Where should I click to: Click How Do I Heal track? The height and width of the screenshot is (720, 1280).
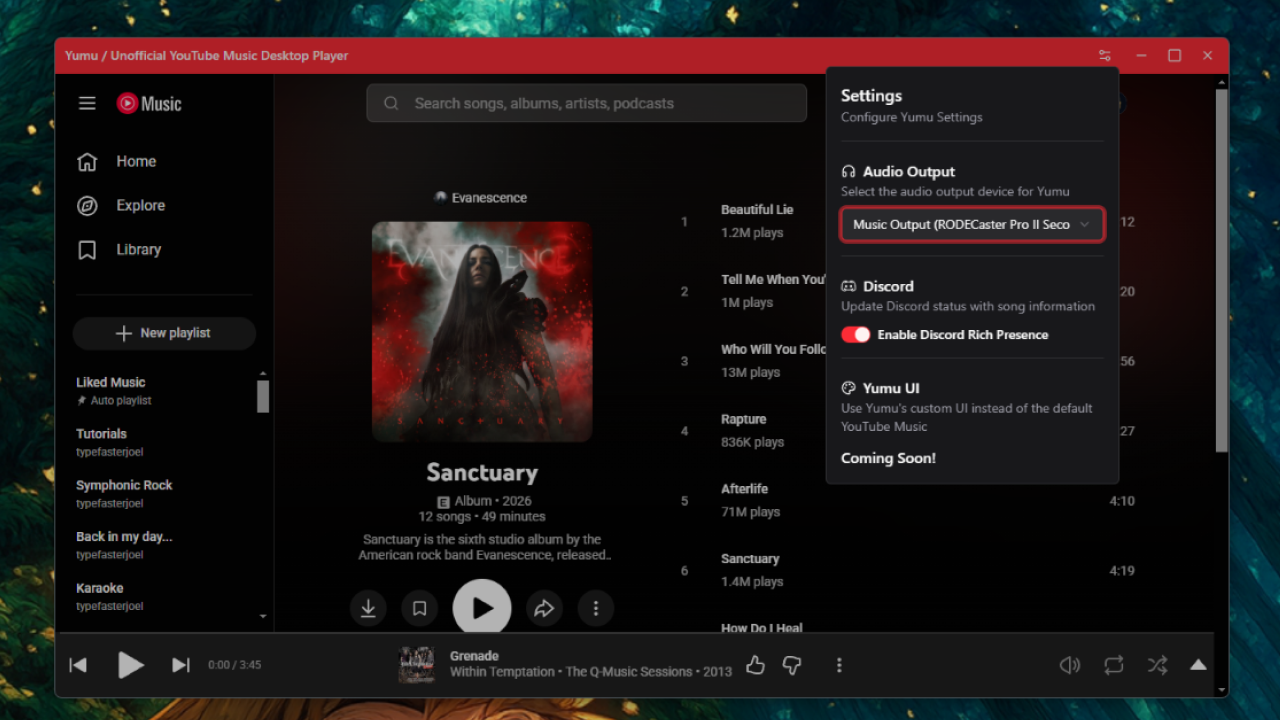[x=762, y=627]
